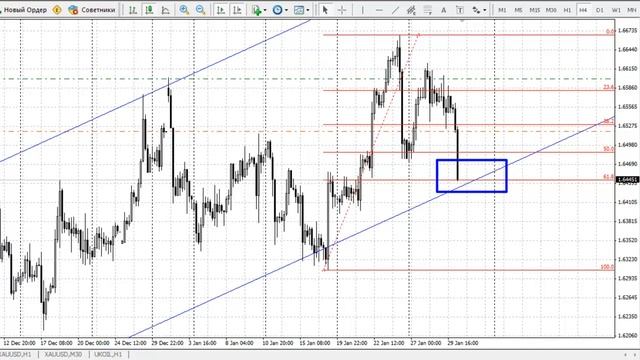Click the Новый Ордер (New Order) button

tap(24, 9)
